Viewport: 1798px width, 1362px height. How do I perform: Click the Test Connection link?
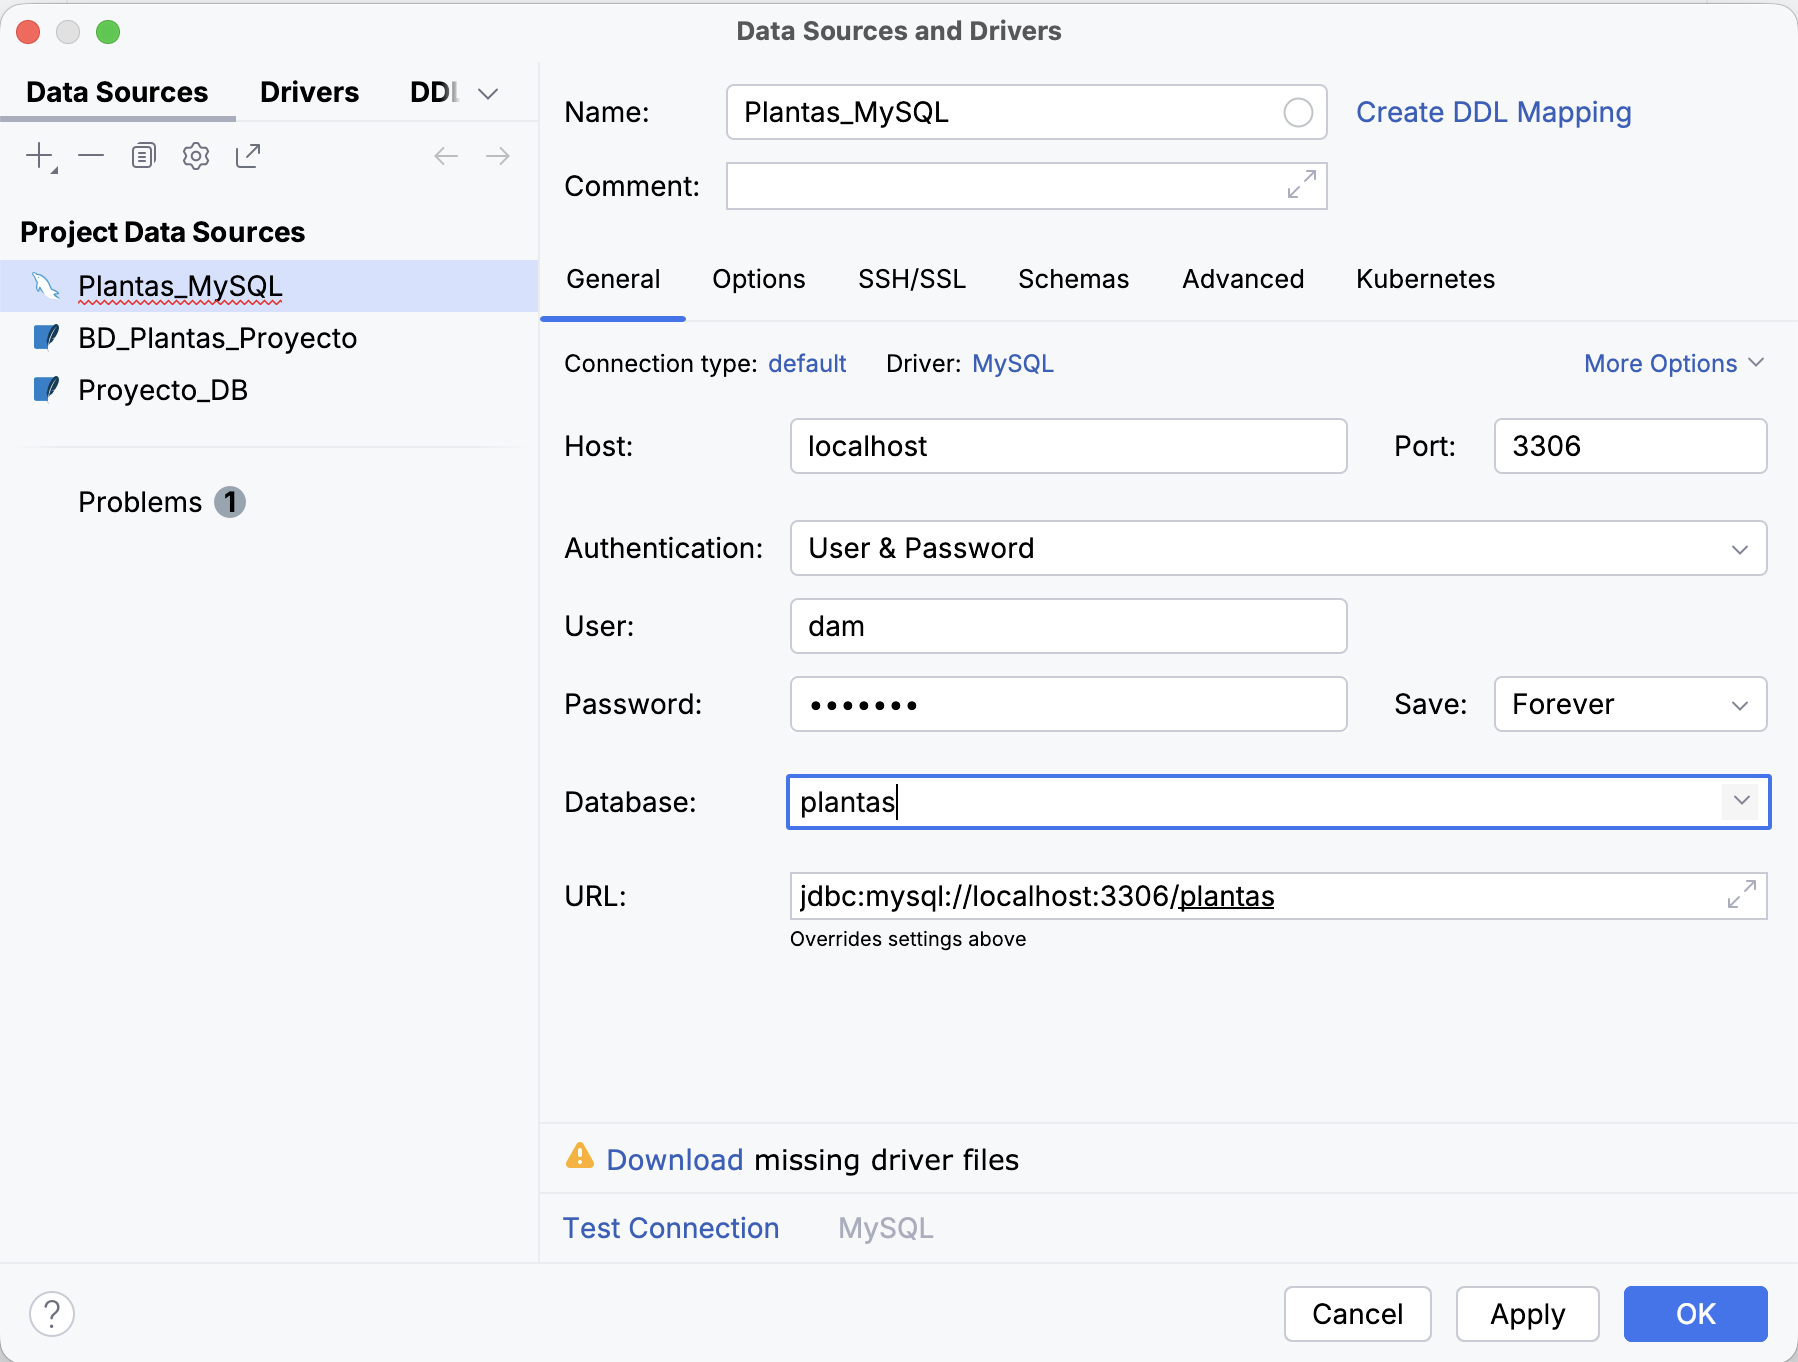point(671,1228)
